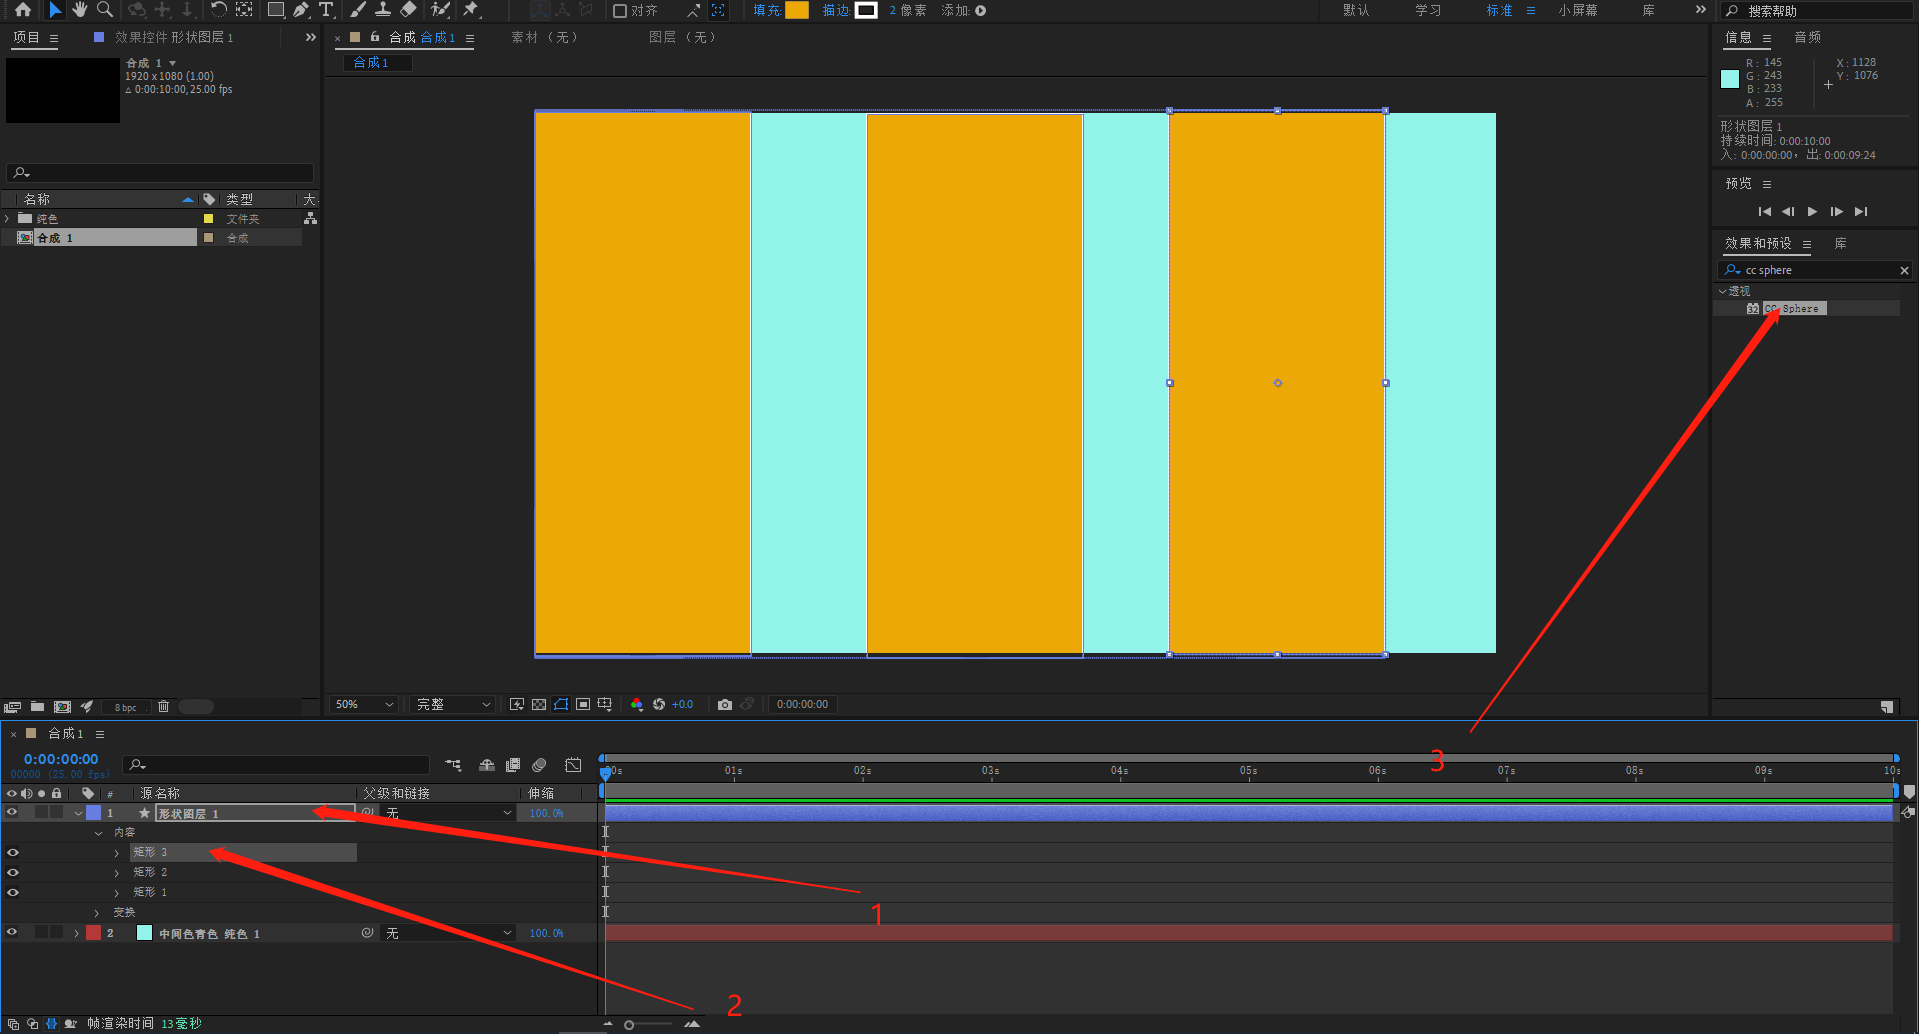Click the new folder icon in Project panel
Screen dimensions: 1919x1034
tap(37, 706)
